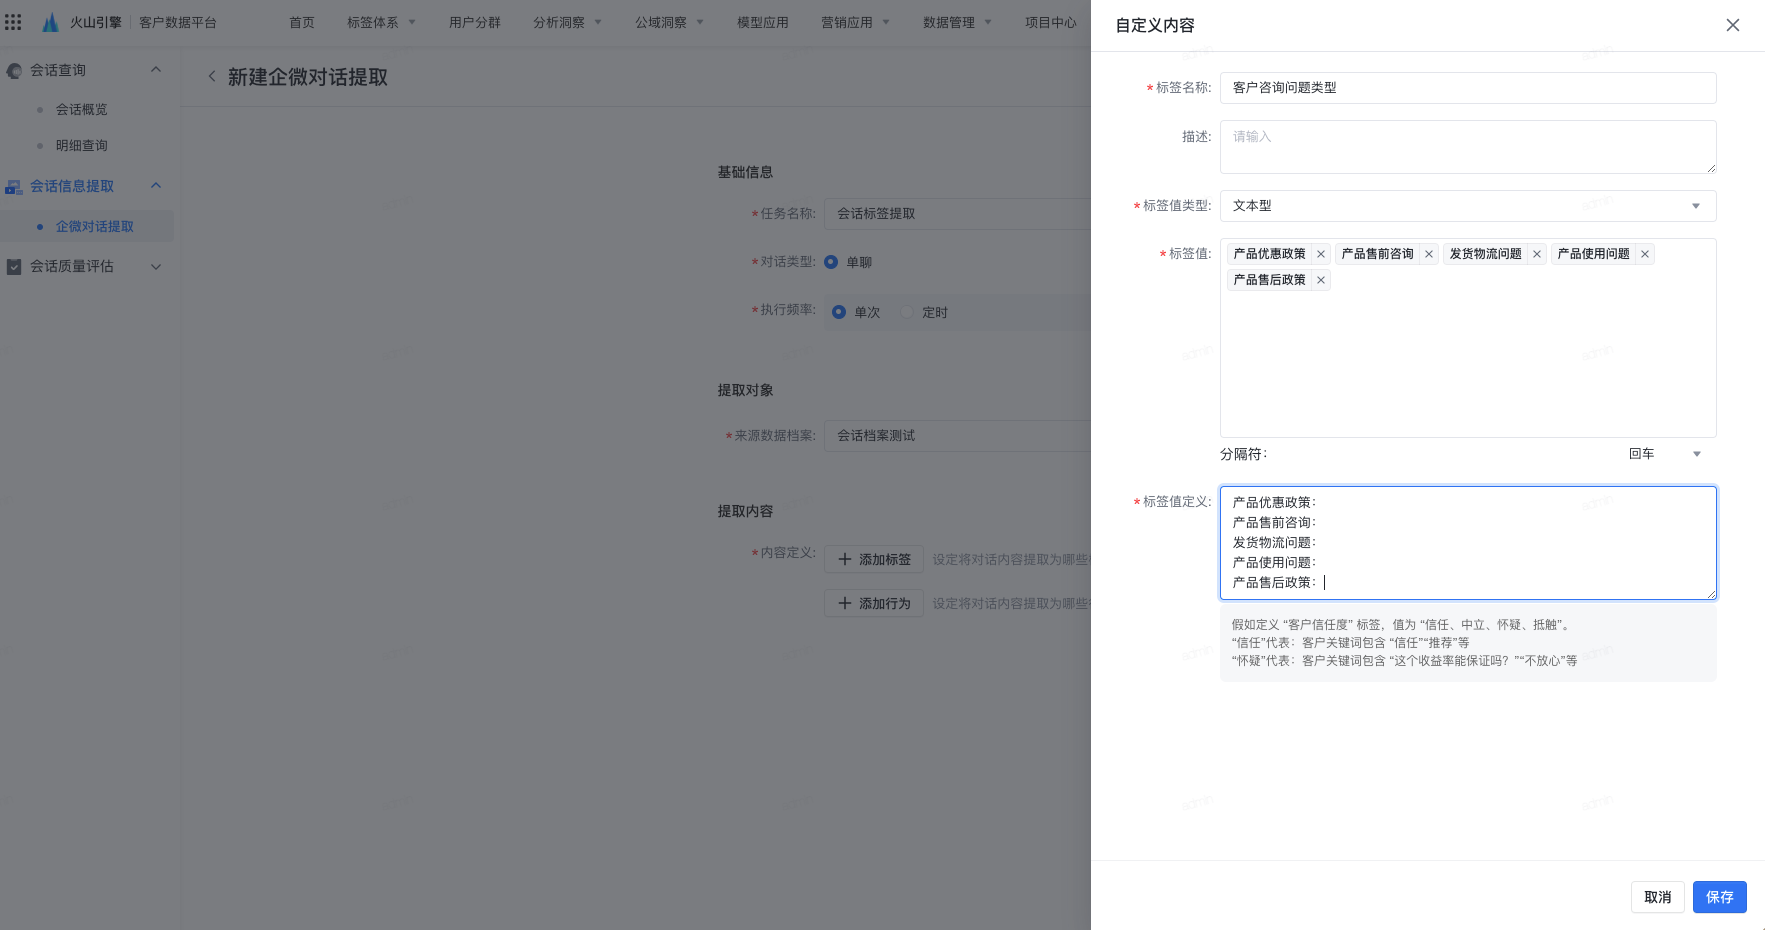The image size is (1765, 930).
Task: Select the 单次 frequency radio button
Action: coord(839,312)
